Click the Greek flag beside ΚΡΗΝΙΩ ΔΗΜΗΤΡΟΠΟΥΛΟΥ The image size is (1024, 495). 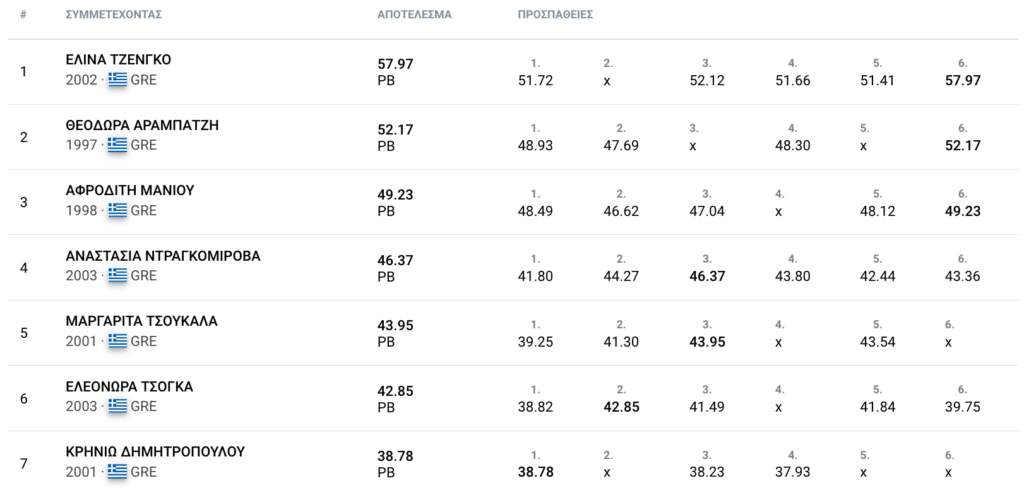[118, 471]
